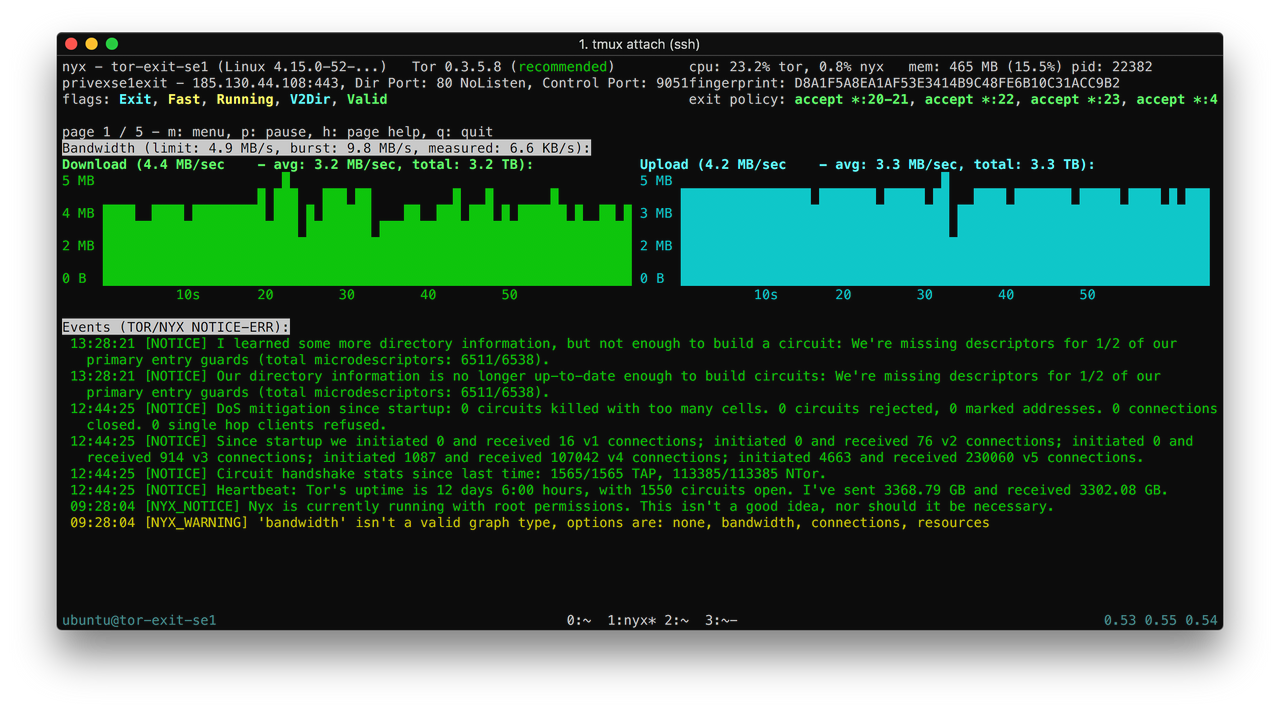The height and width of the screenshot is (711, 1280).
Task: Click the 'mem: 465 MB (15.5%)' stat
Action: tap(986, 67)
